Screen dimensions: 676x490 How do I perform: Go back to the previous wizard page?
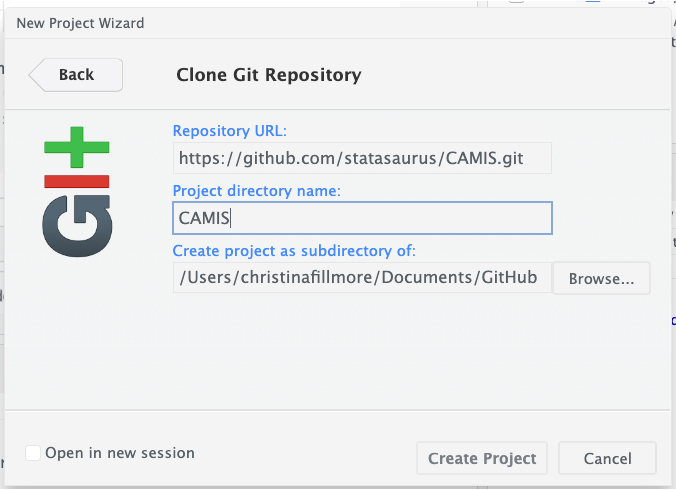[76, 75]
